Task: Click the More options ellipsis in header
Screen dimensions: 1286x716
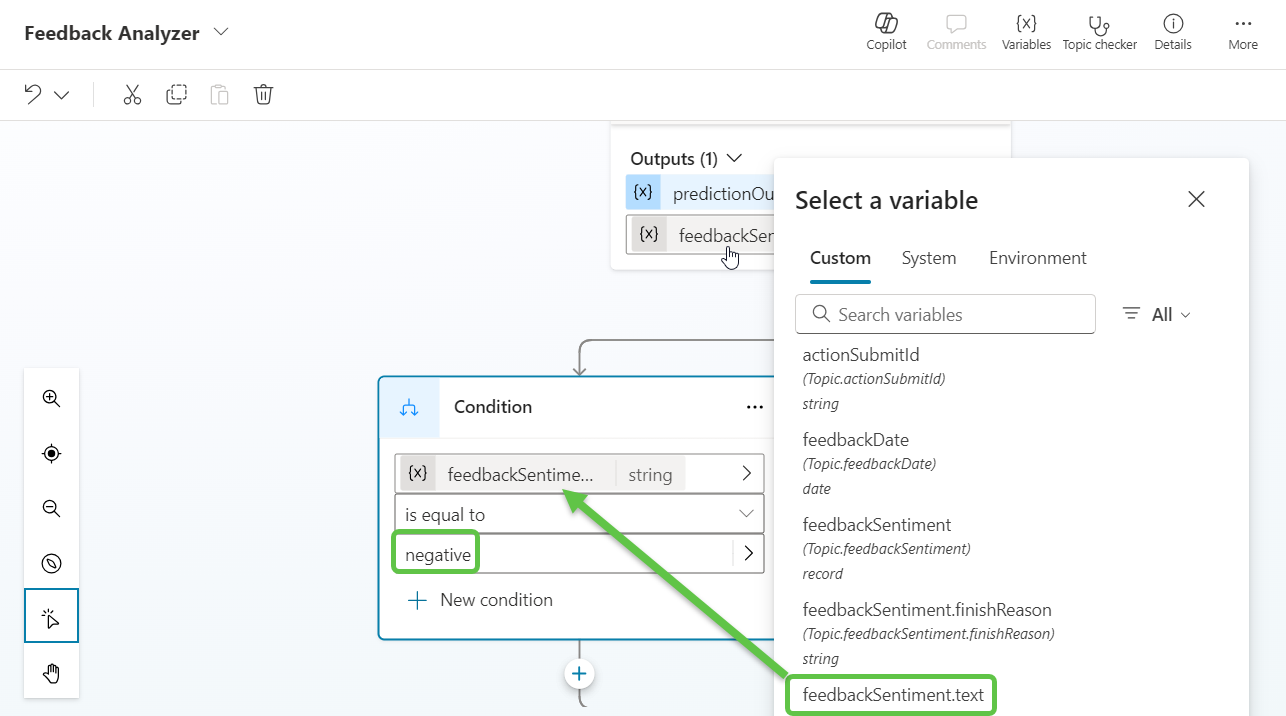Action: (x=1243, y=32)
